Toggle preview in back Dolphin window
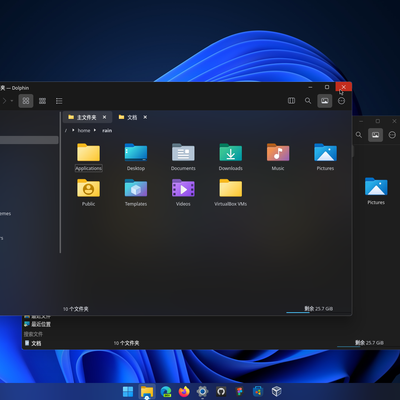400x400 pixels. tap(375, 135)
